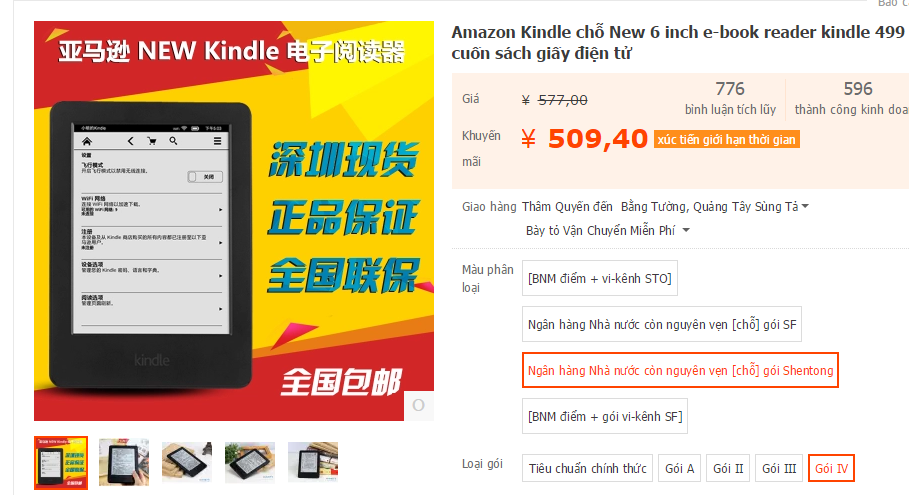Select the Gói IV package
This screenshot has height=495, width=909.
(831, 468)
